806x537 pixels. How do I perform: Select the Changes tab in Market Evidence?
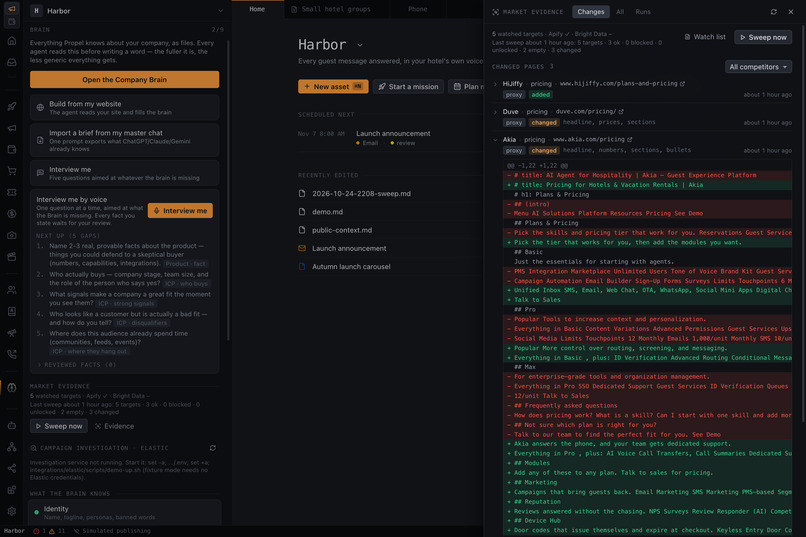click(x=591, y=12)
